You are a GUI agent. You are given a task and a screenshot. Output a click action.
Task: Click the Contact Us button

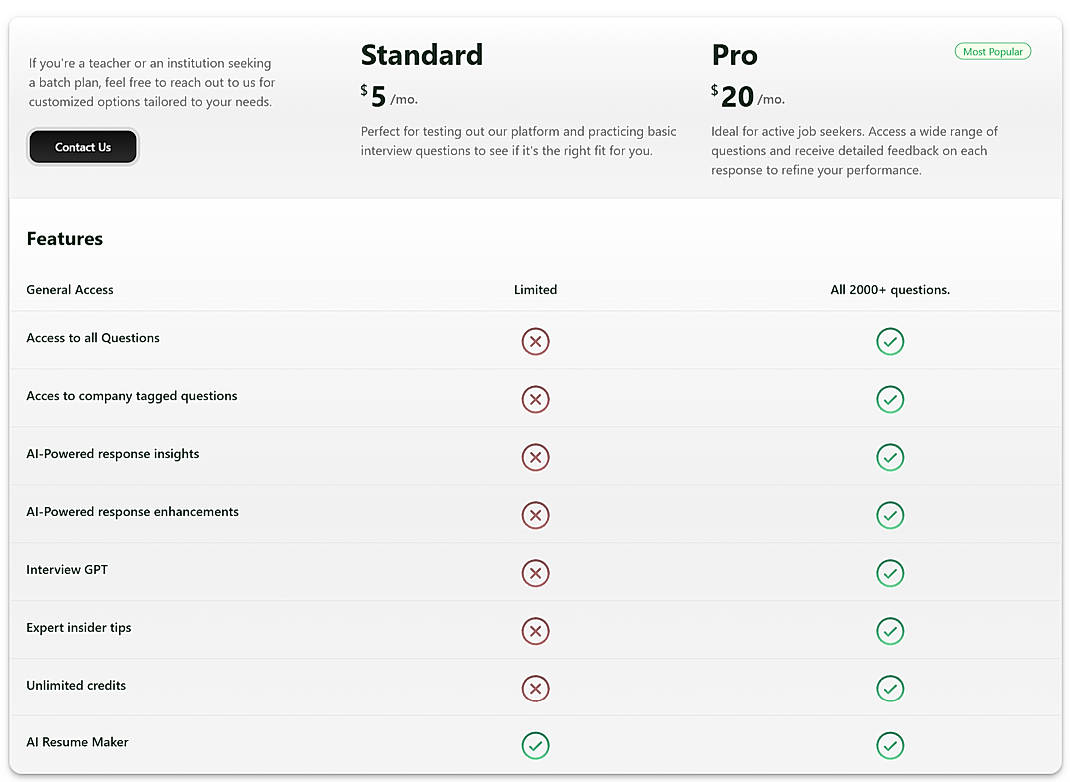pos(83,147)
